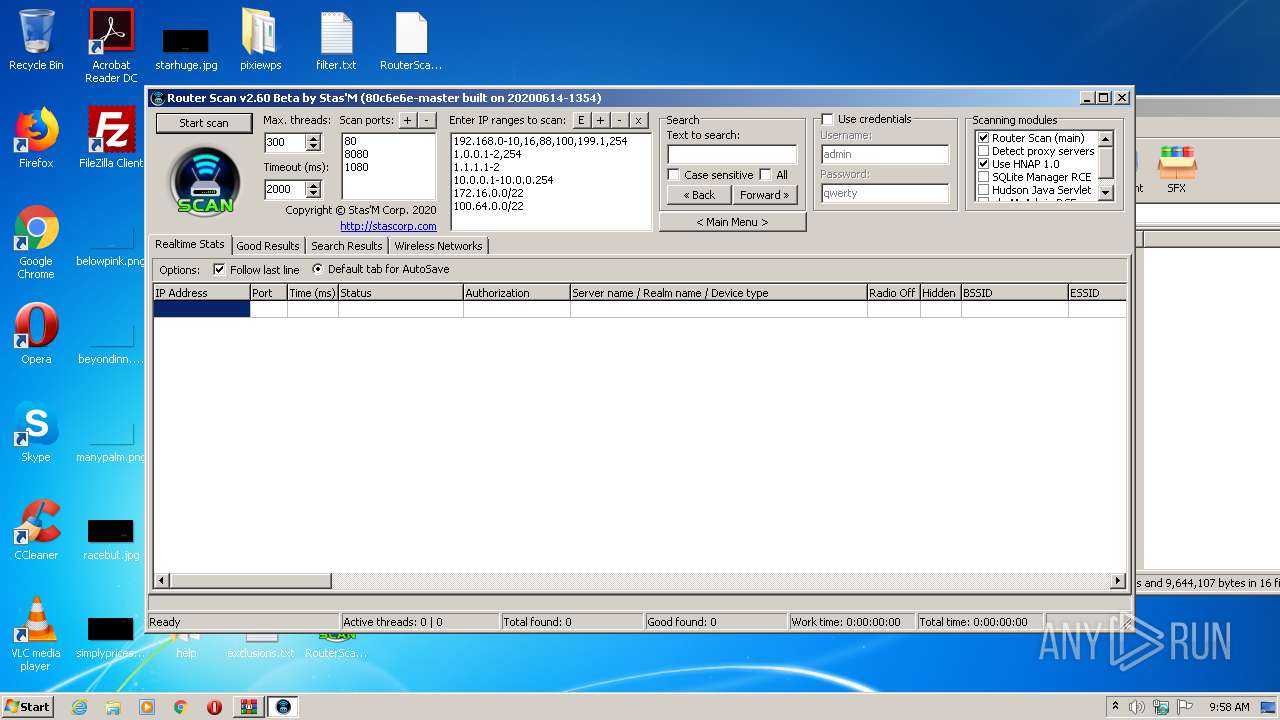Launch FileZilla Client desktop shortcut
The width and height of the screenshot is (1280, 720).
pos(111,138)
